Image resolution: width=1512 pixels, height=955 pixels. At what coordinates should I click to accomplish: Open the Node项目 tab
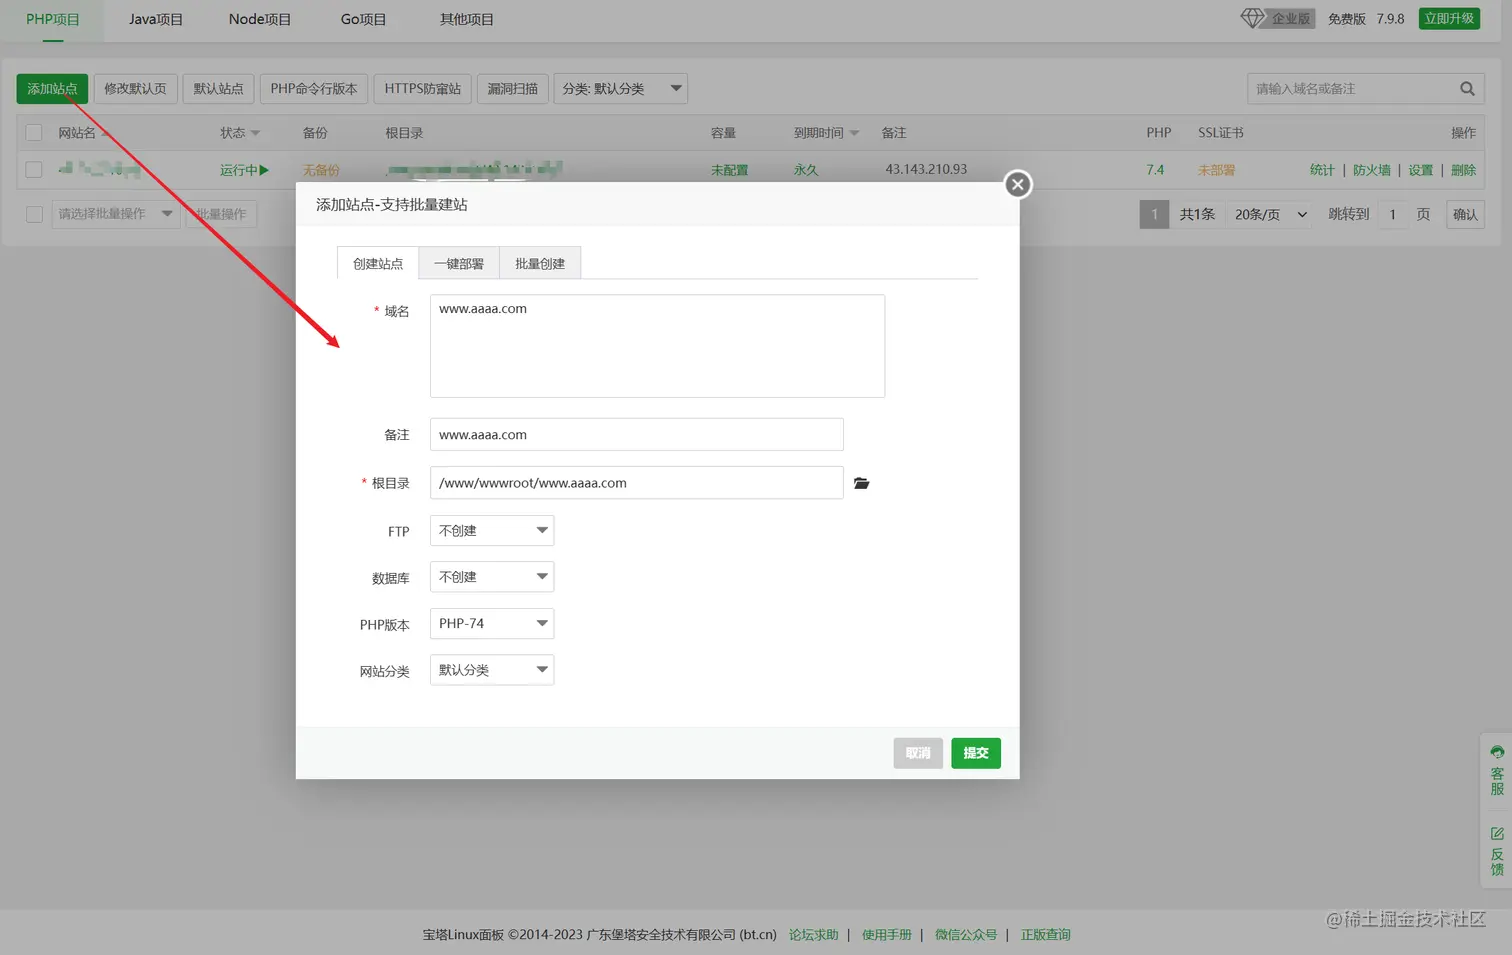point(260,19)
